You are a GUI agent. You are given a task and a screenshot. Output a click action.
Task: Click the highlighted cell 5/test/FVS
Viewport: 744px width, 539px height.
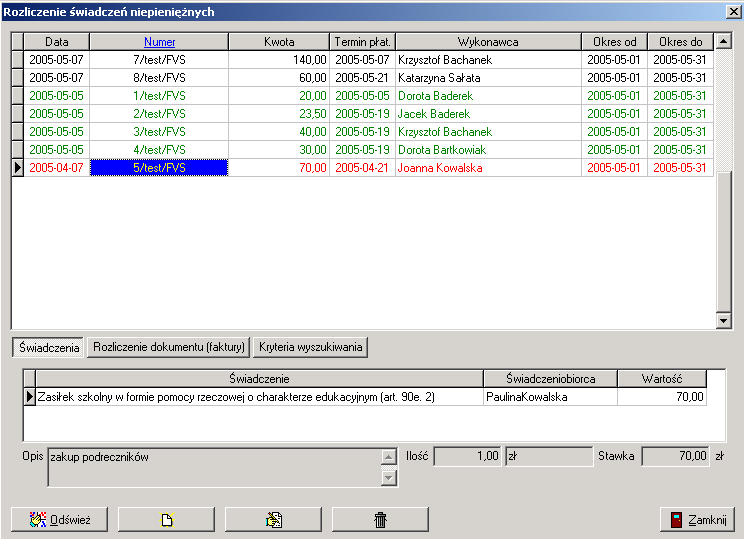click(x=159, y=168)
